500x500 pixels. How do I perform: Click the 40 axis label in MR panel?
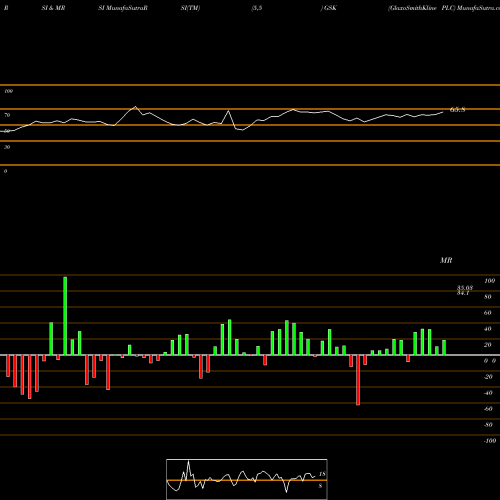488,329
